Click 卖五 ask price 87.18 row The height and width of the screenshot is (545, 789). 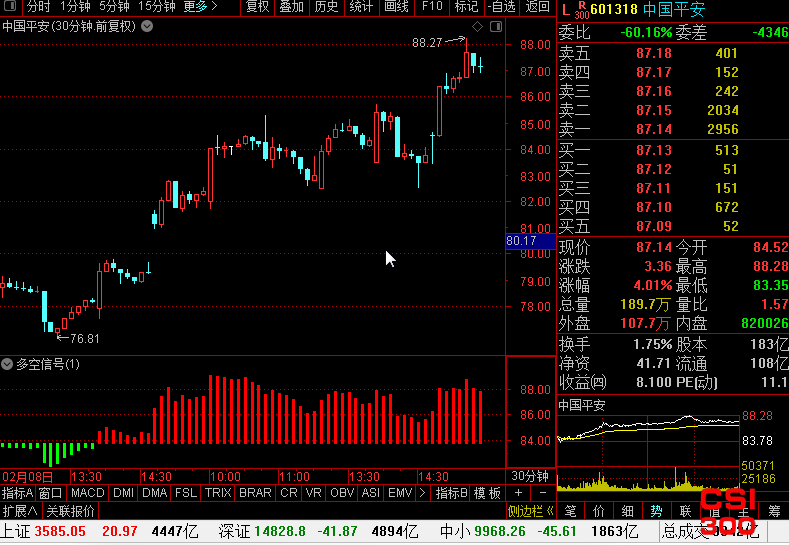(673, 53)
